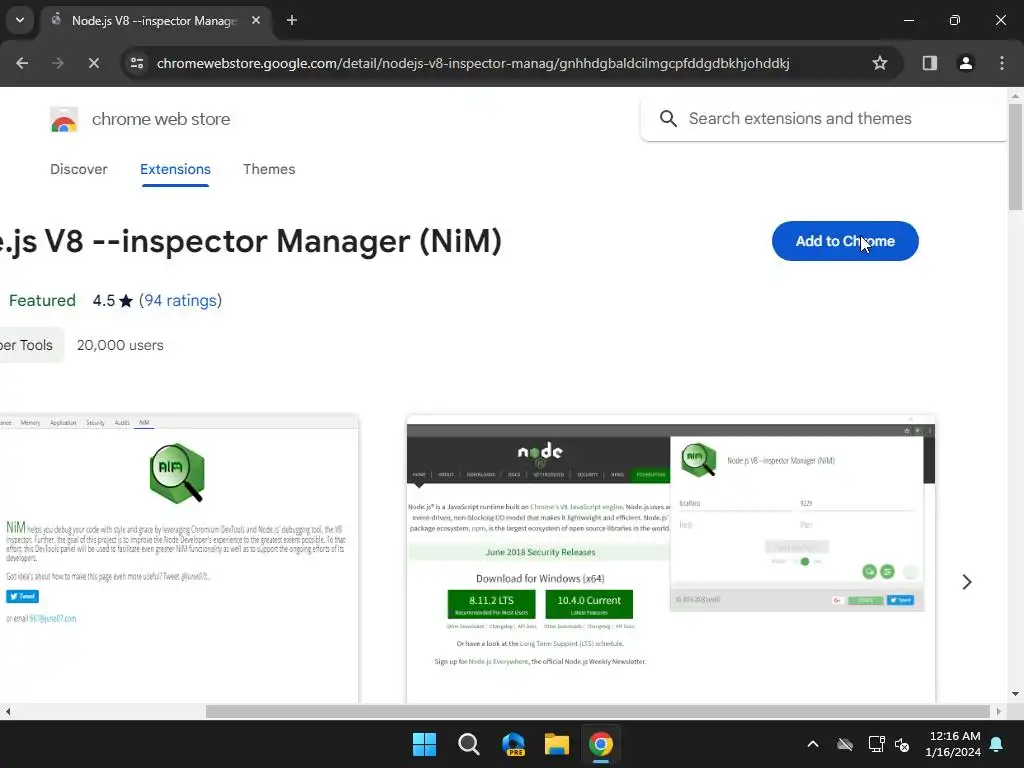Open the Windows Start menu
The height and width of the screenshot is (768, 1024).
(x=424, y=744)
